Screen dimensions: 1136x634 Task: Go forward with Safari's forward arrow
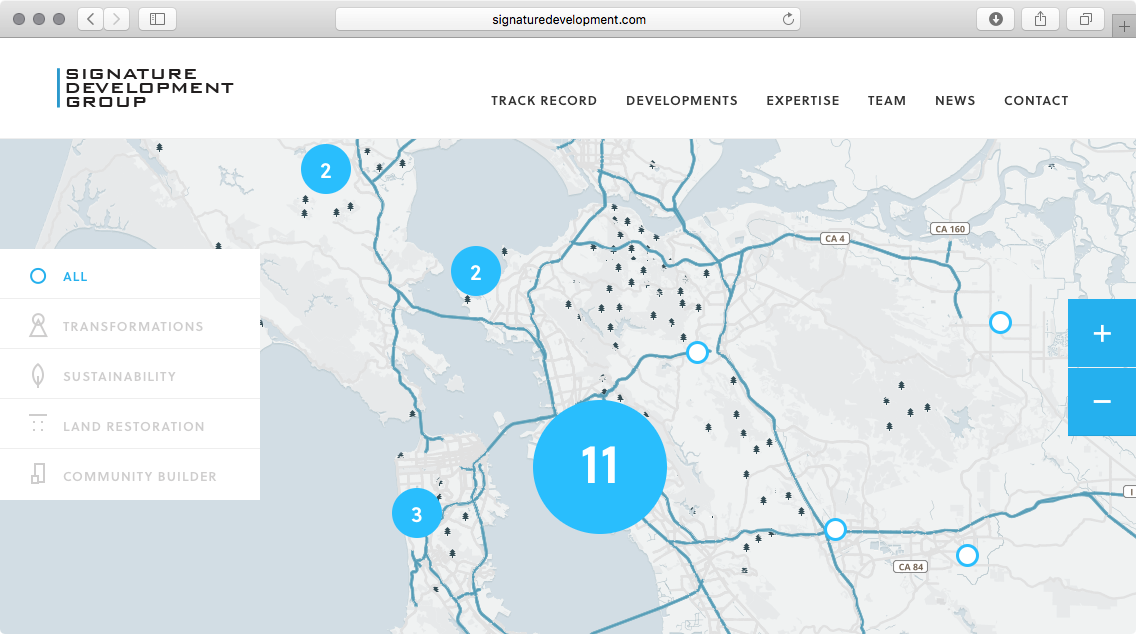(117, 19)
